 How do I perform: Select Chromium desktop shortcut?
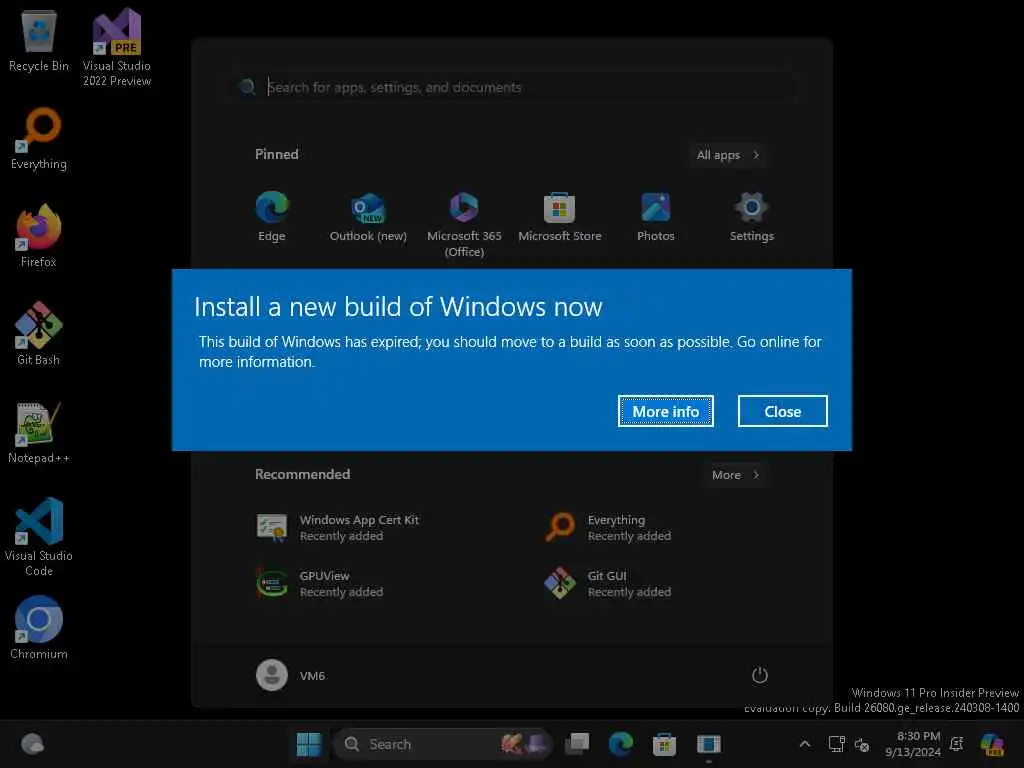39,628
